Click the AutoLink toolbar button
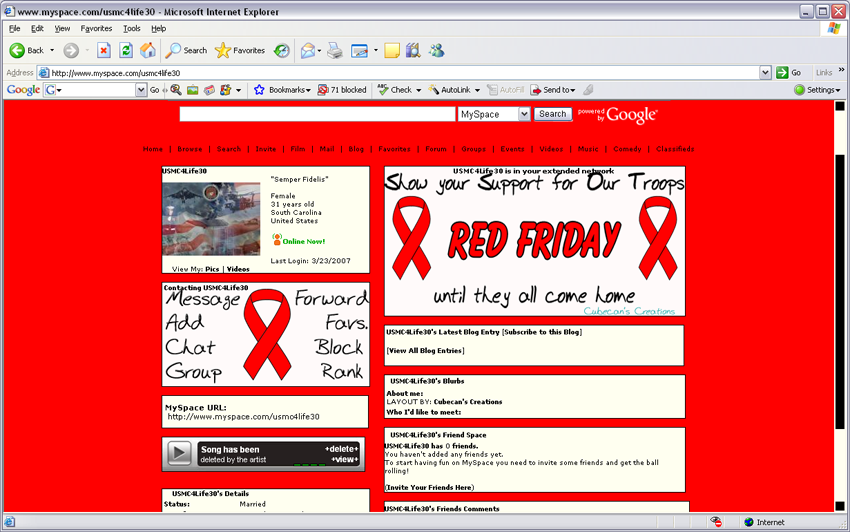The image size is (850, 532). (449, 89)
